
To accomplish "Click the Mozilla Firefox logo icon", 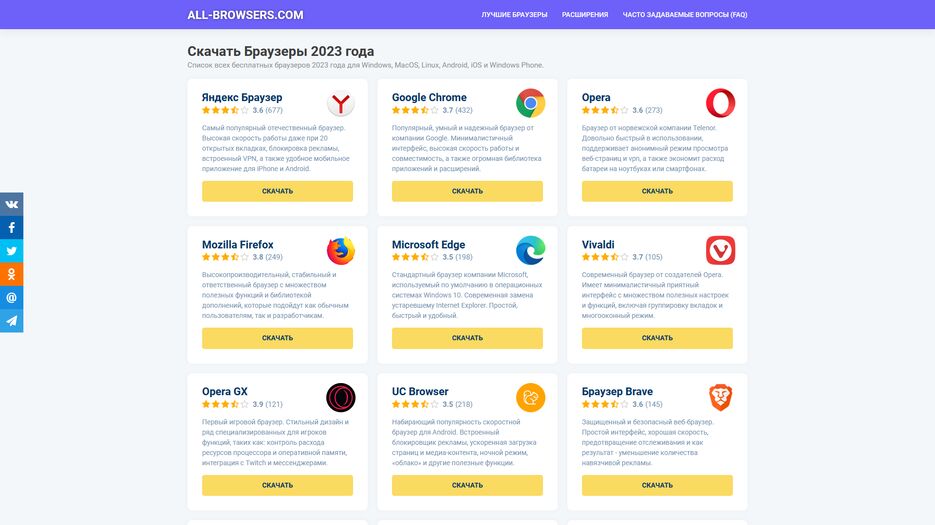I will coord(340,251).
